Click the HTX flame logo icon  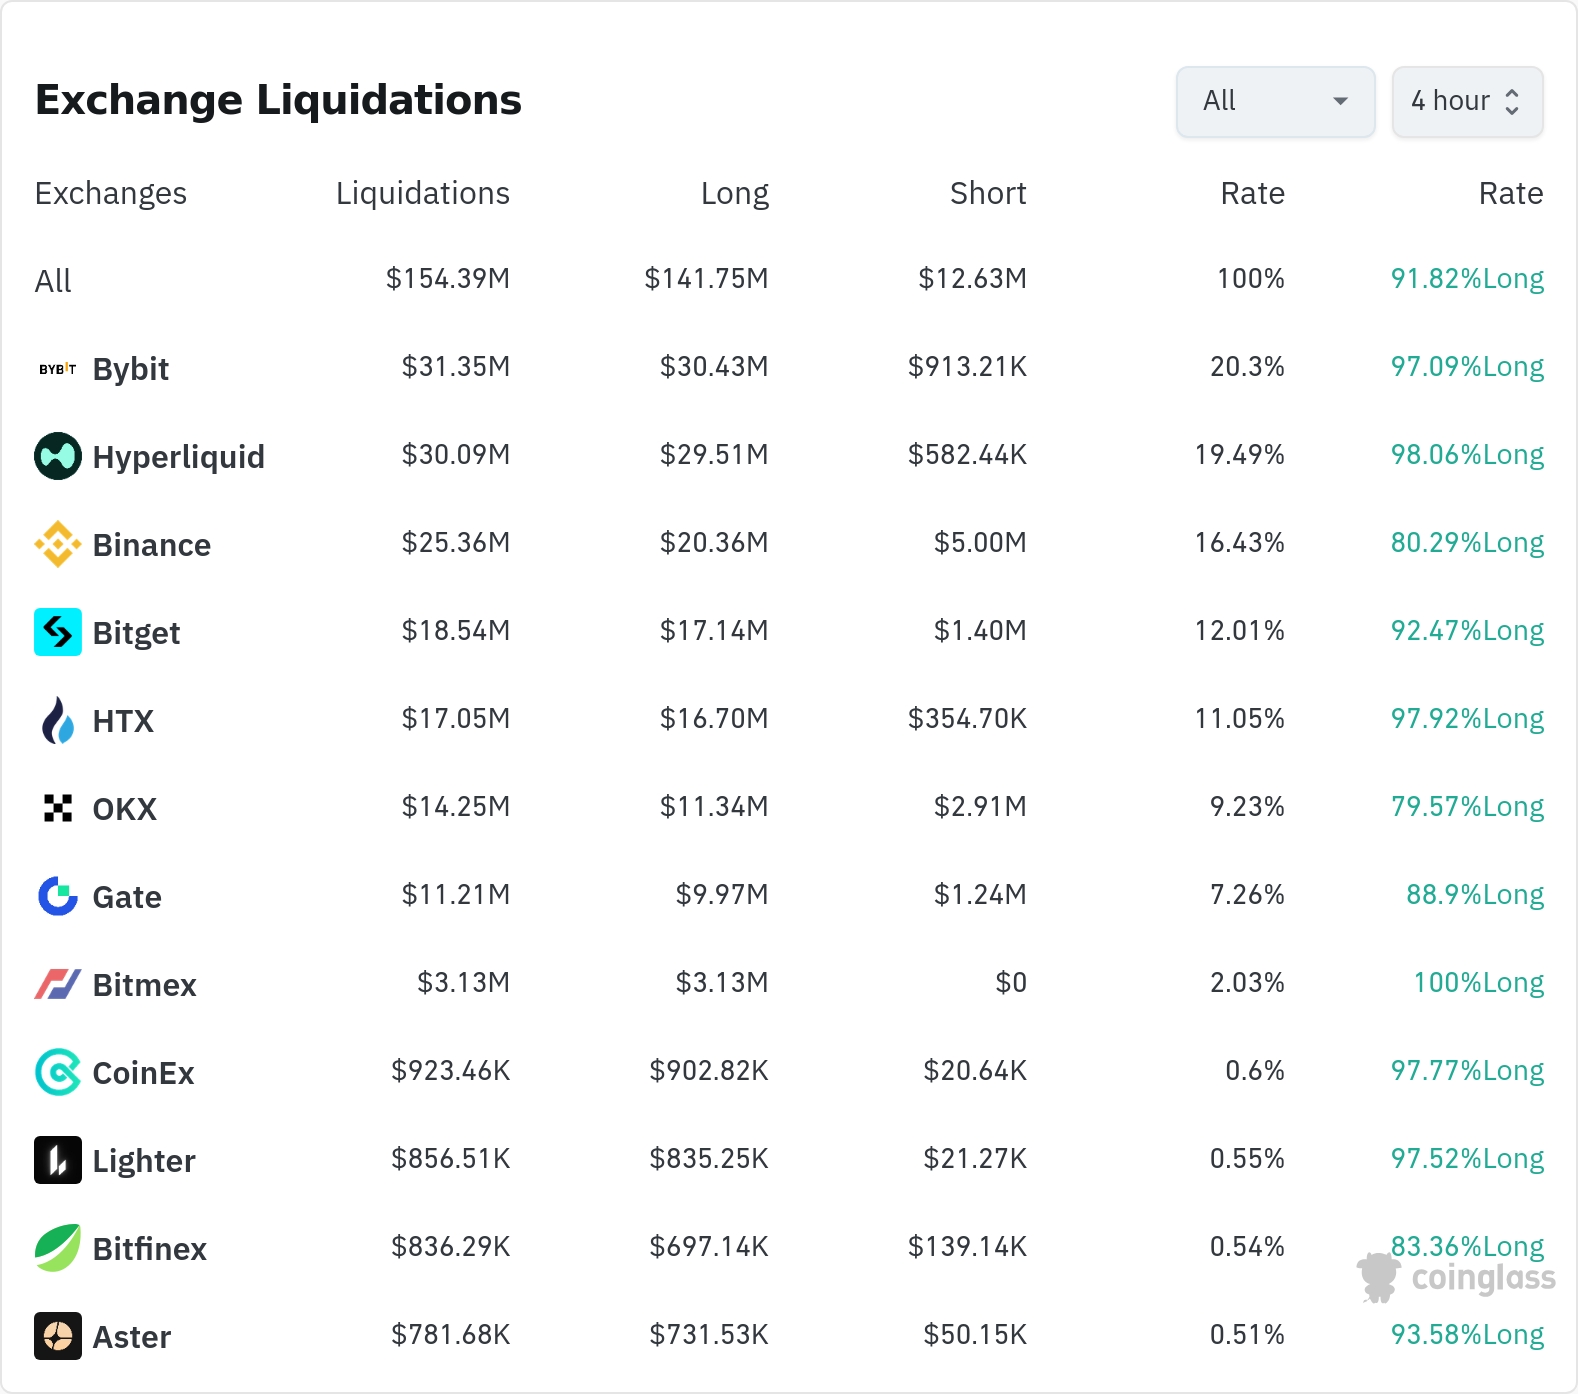tap(57, 720)
